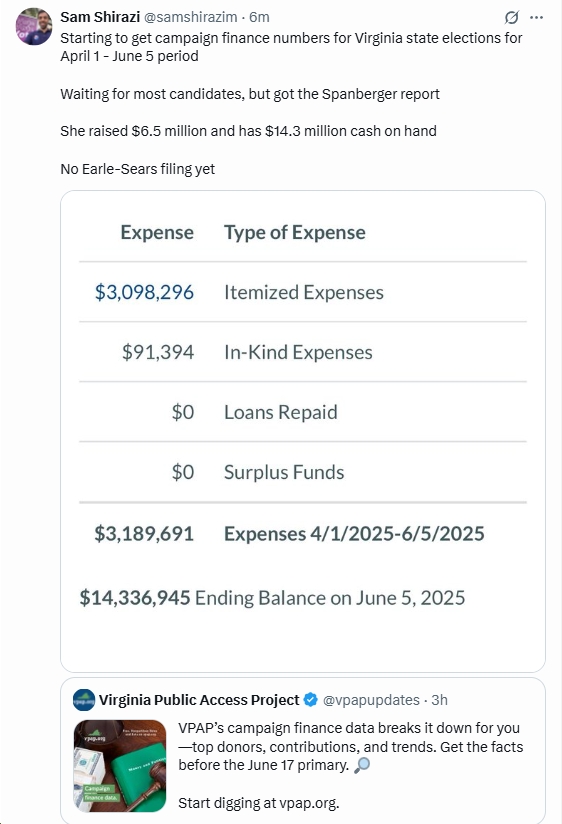The height and width of the screenshot is (824, 562).
Task: Click the Itemized Expenses row label
Action: pyautogui.click(x=304, y=292)
